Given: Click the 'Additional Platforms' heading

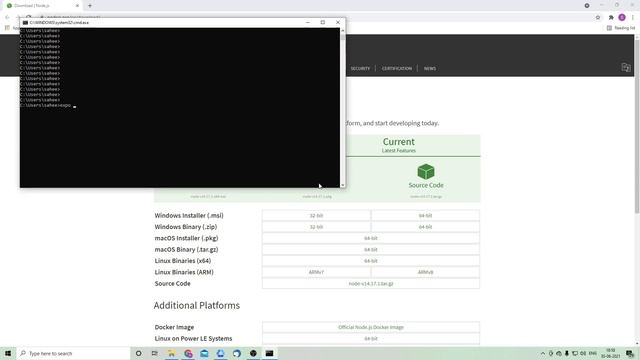Looking at the screenshot, I should click(197, 305).
